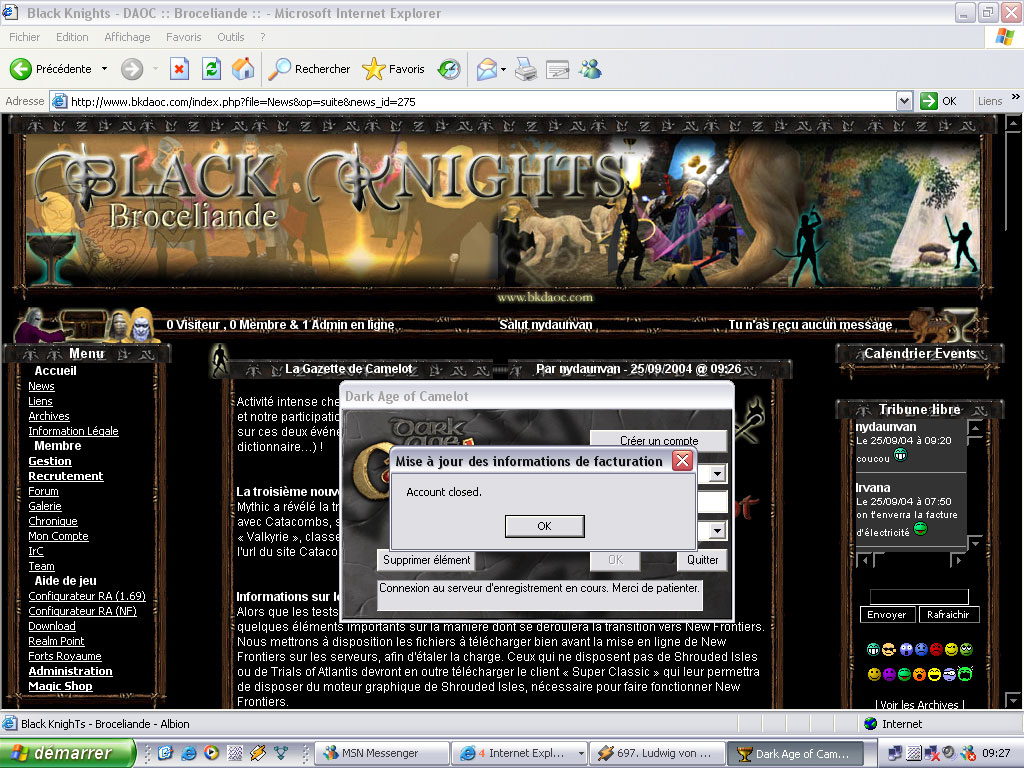Viewport: 1024px width, 768px height.
Task: Open the Forward button dropdown arrow
Action: (x=155, y=69)
